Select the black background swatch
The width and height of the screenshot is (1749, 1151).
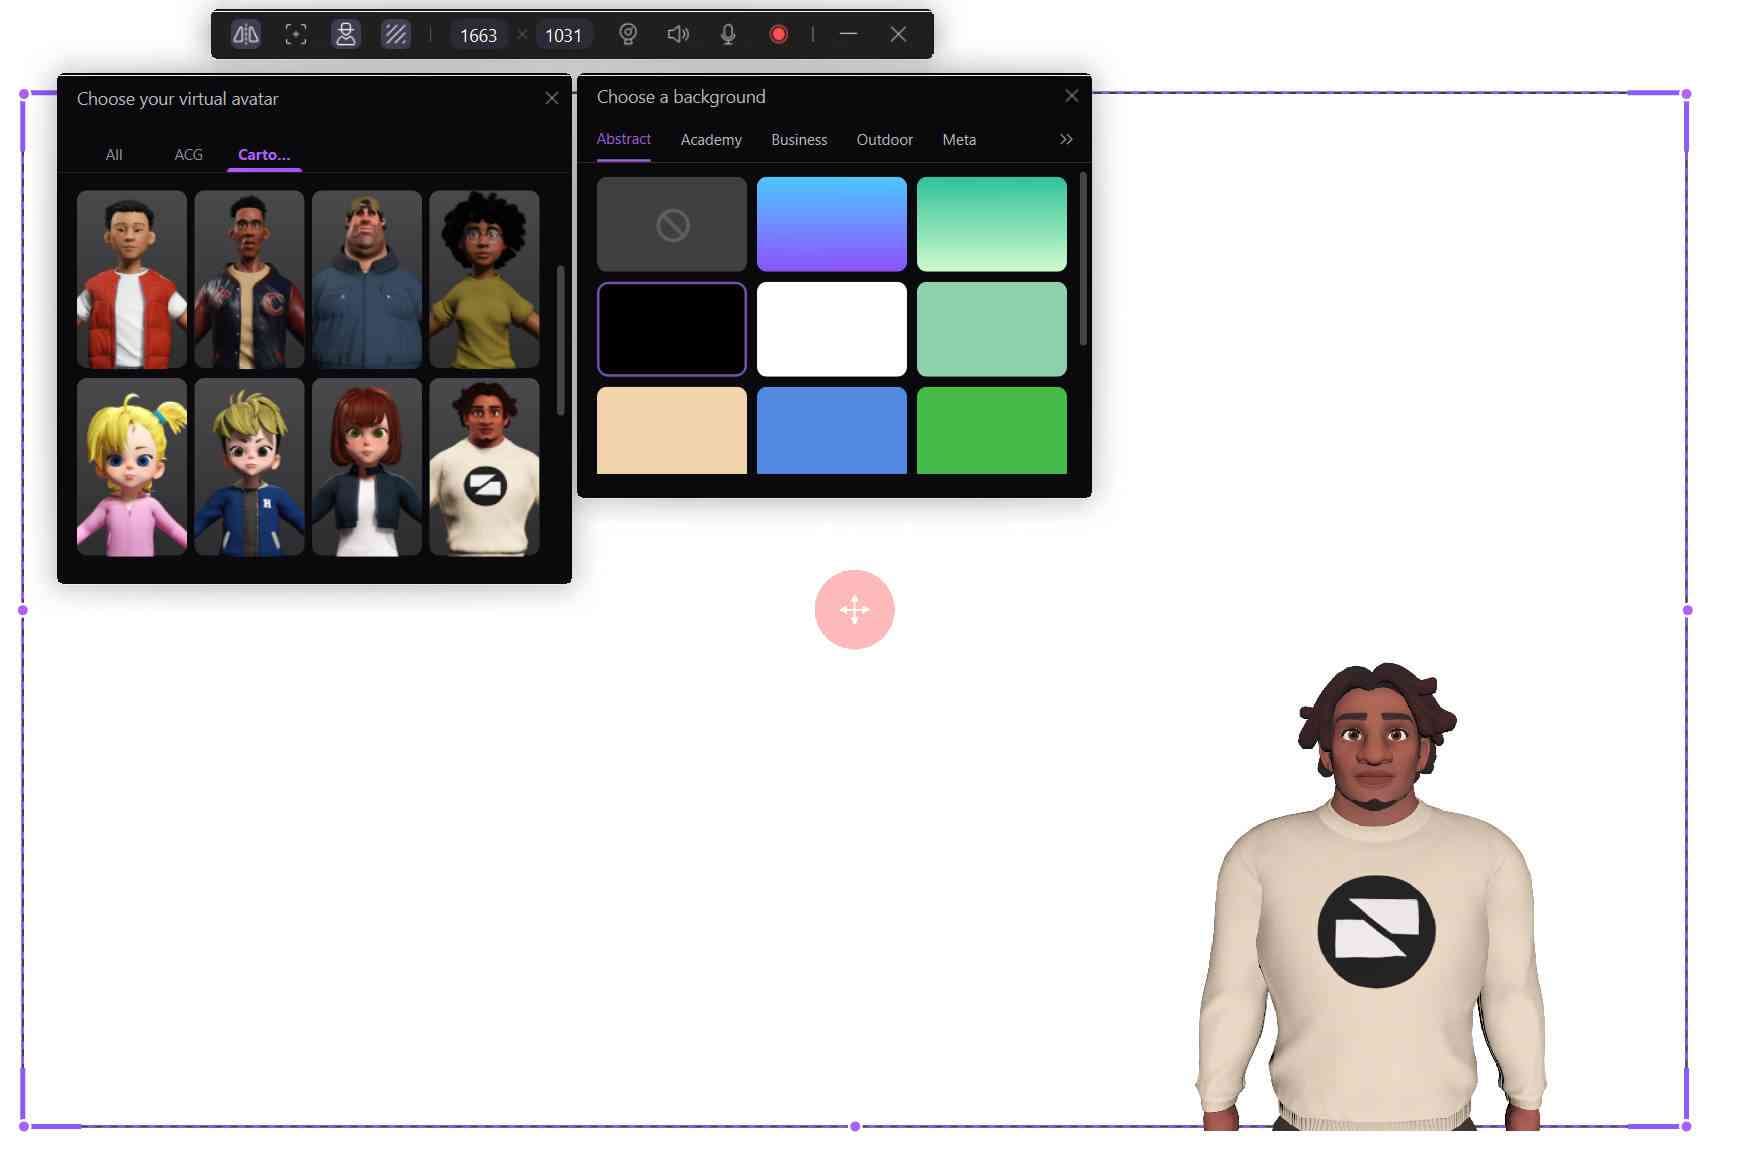tap(672, 329)
